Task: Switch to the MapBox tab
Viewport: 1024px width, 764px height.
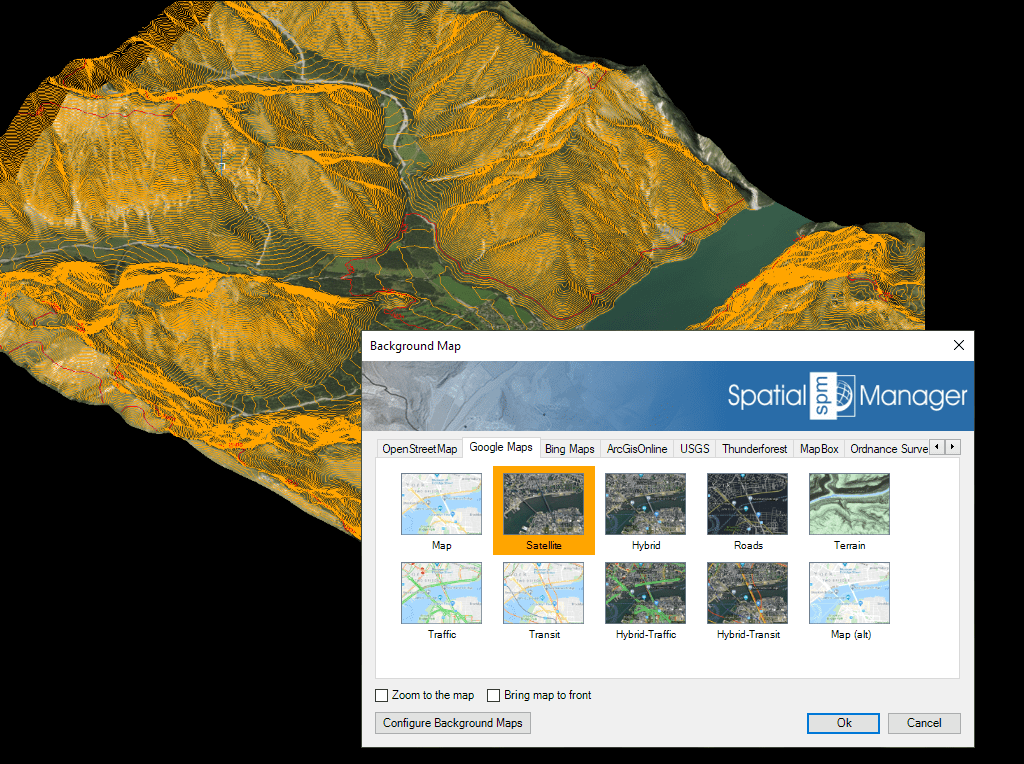Action: pos(819,449)
